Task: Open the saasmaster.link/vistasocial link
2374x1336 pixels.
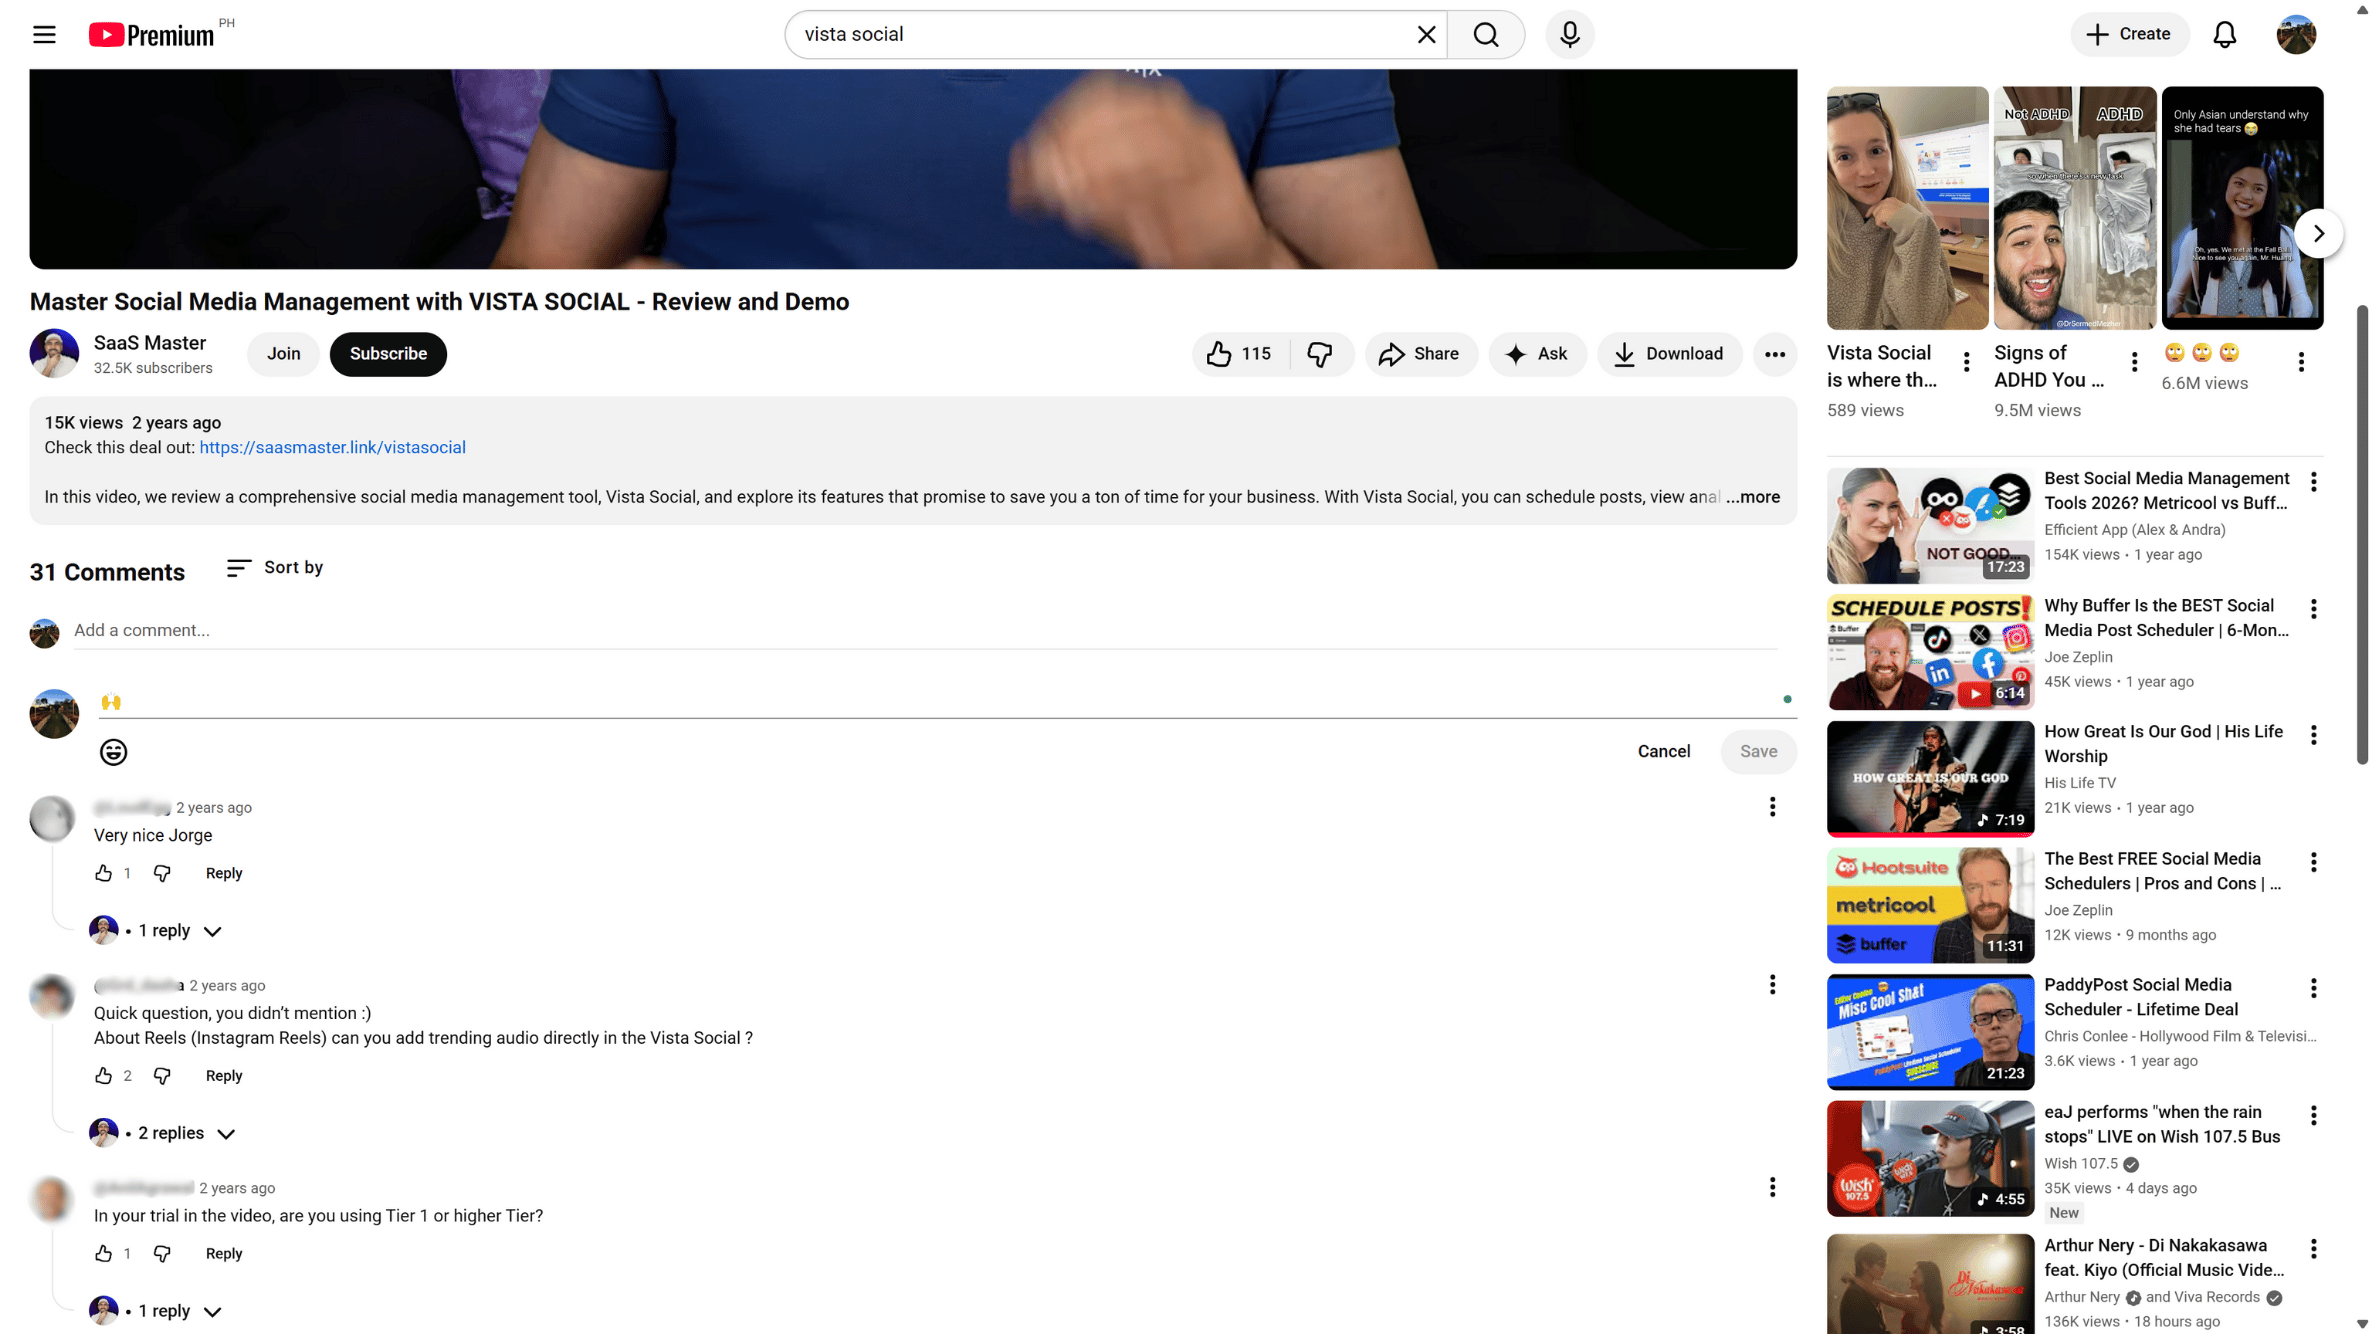Action: pyautogui.click(x=332, y=448)
